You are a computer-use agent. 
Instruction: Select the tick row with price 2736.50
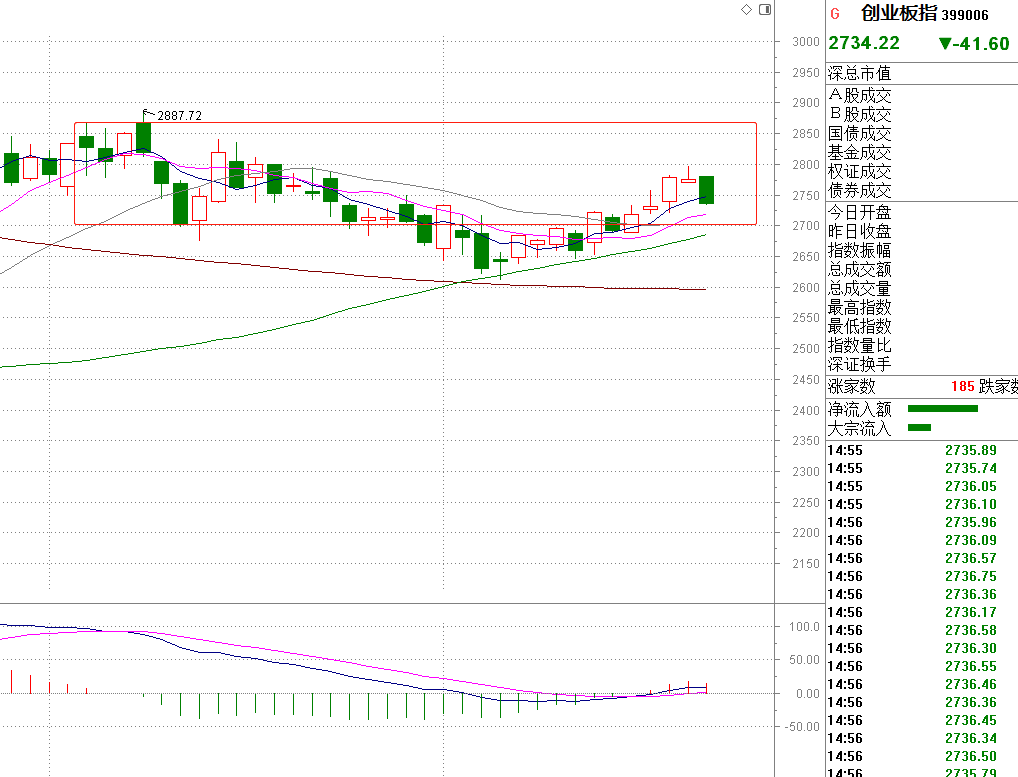(922, 757)
